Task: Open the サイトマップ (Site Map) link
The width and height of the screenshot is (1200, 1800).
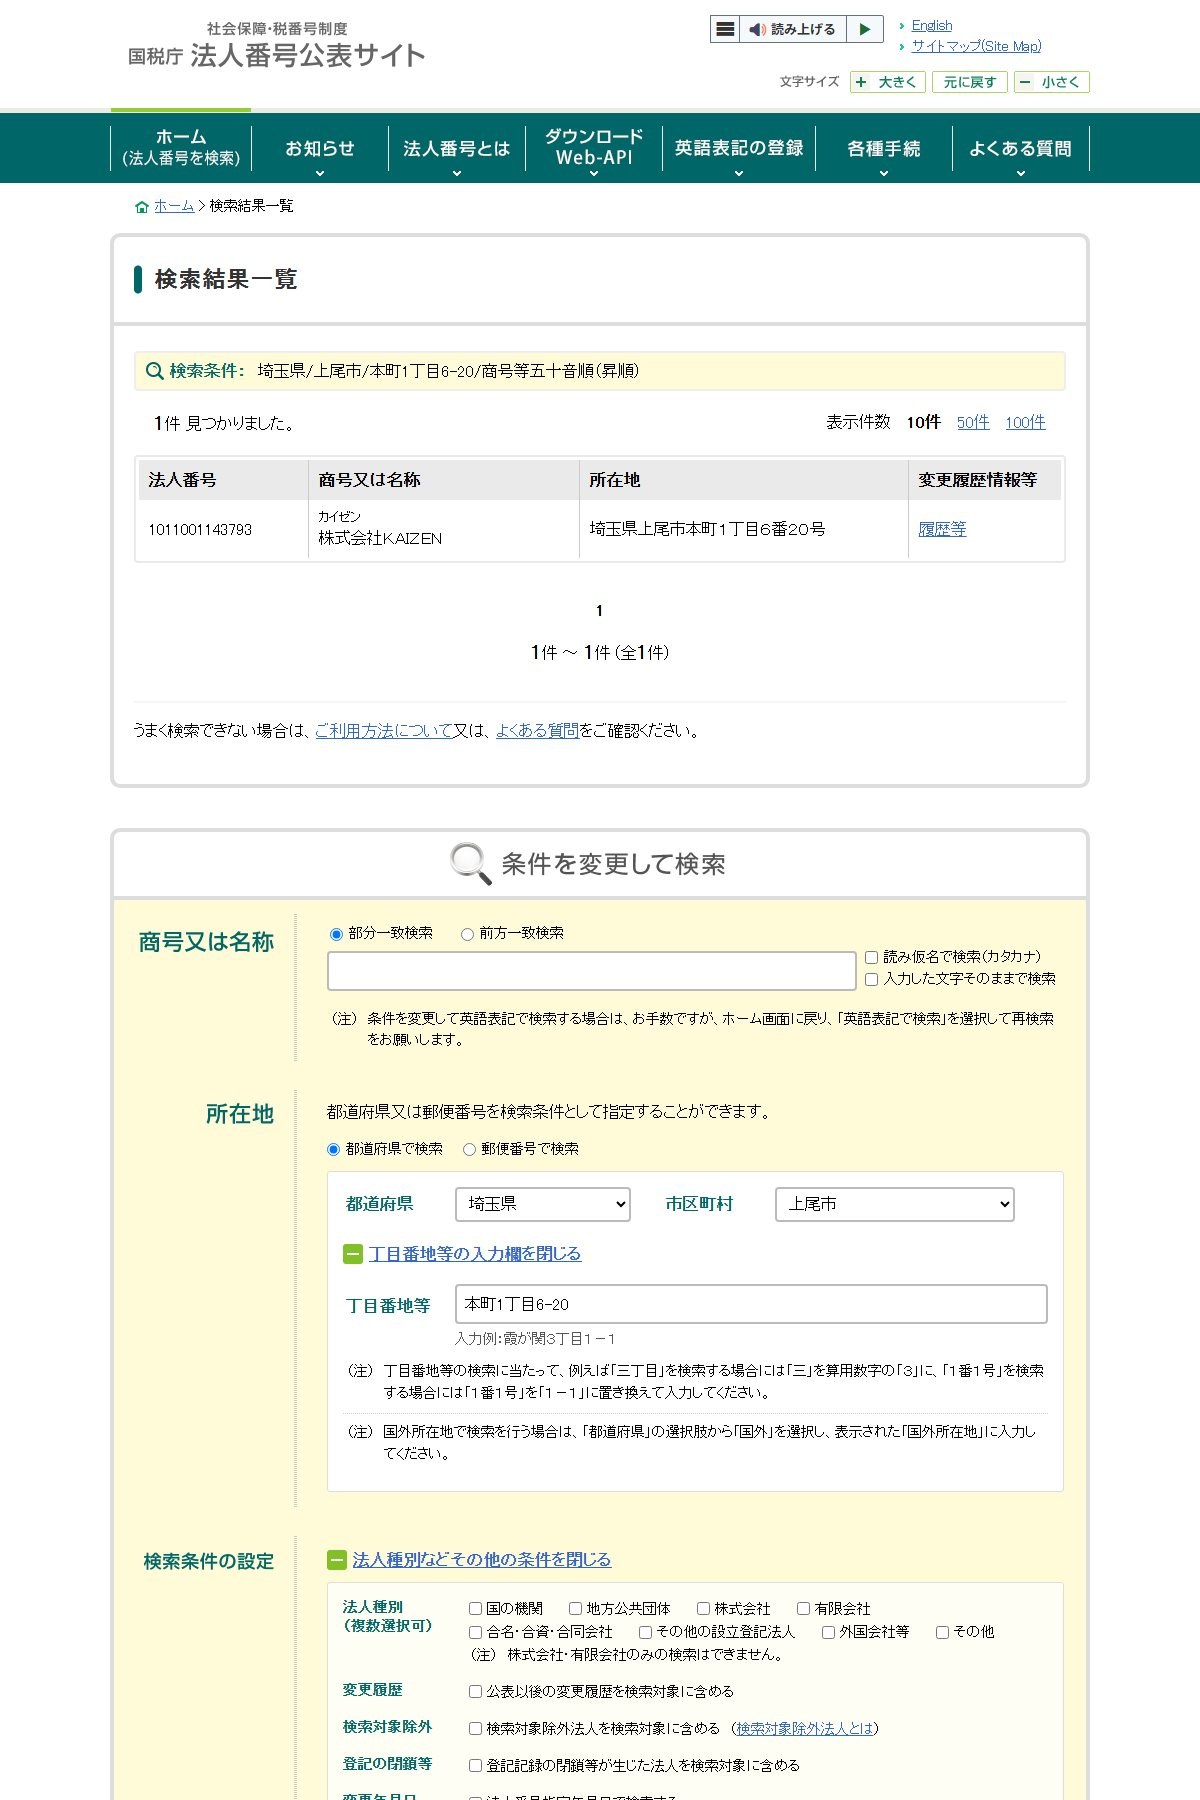Action: pos(976,46)
